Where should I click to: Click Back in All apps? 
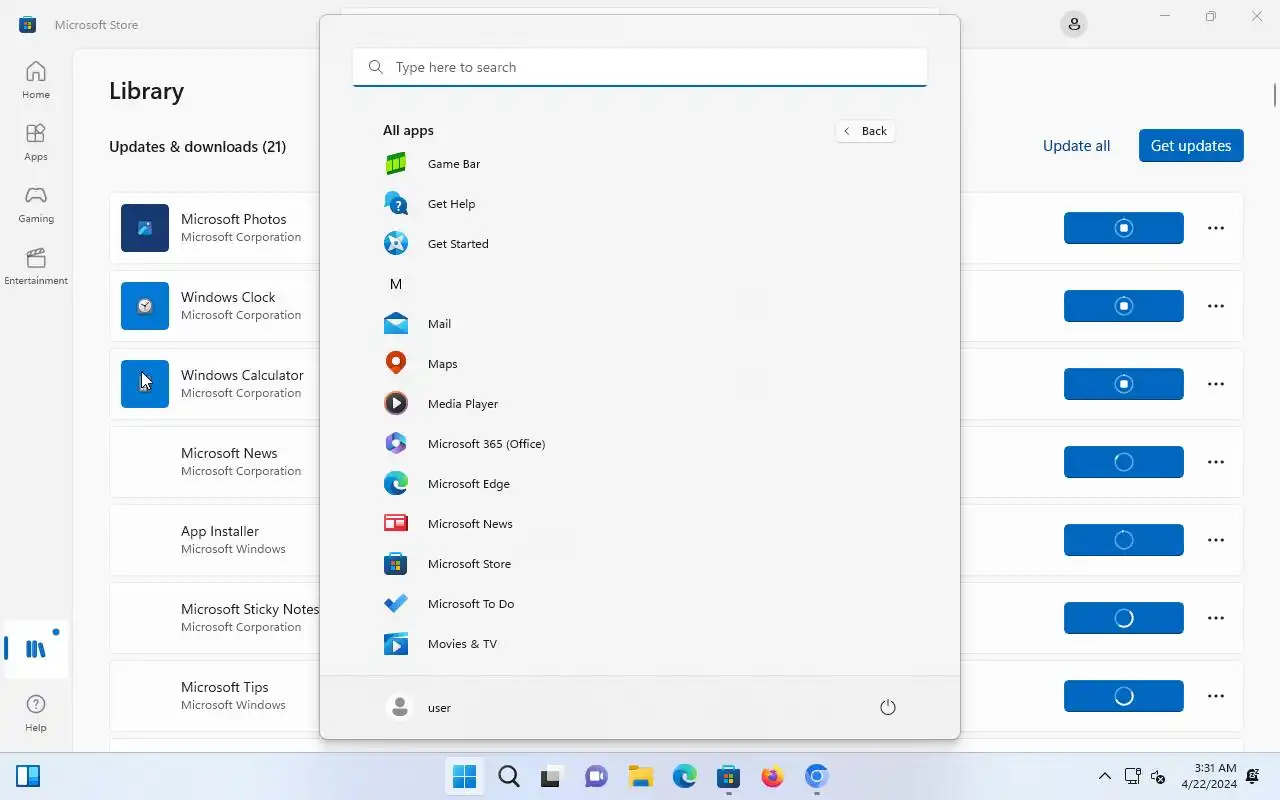point(866,131)
